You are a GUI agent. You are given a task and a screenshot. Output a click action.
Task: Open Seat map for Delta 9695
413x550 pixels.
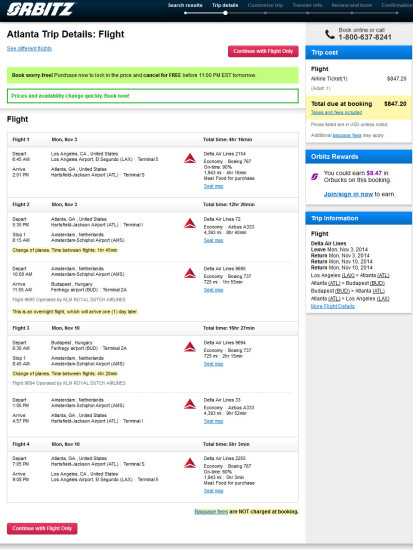[213, 290]
